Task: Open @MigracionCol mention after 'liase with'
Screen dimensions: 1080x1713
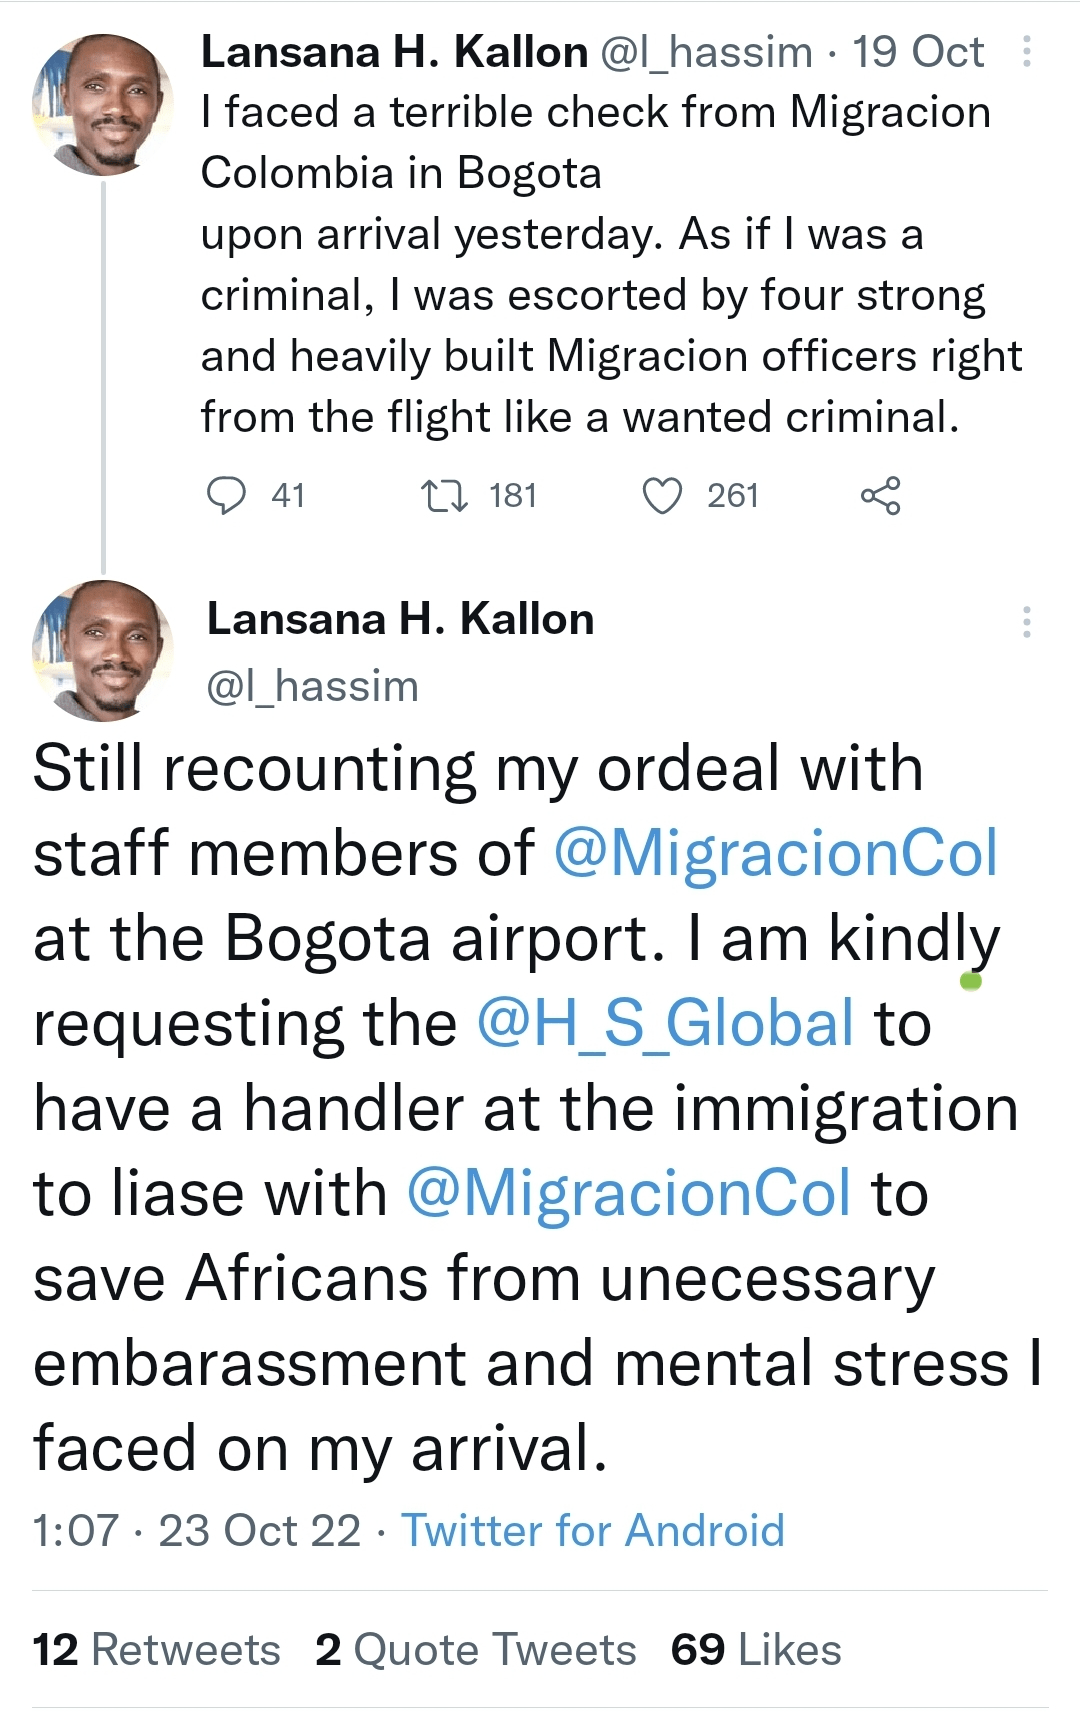Action: point(629,1193)
